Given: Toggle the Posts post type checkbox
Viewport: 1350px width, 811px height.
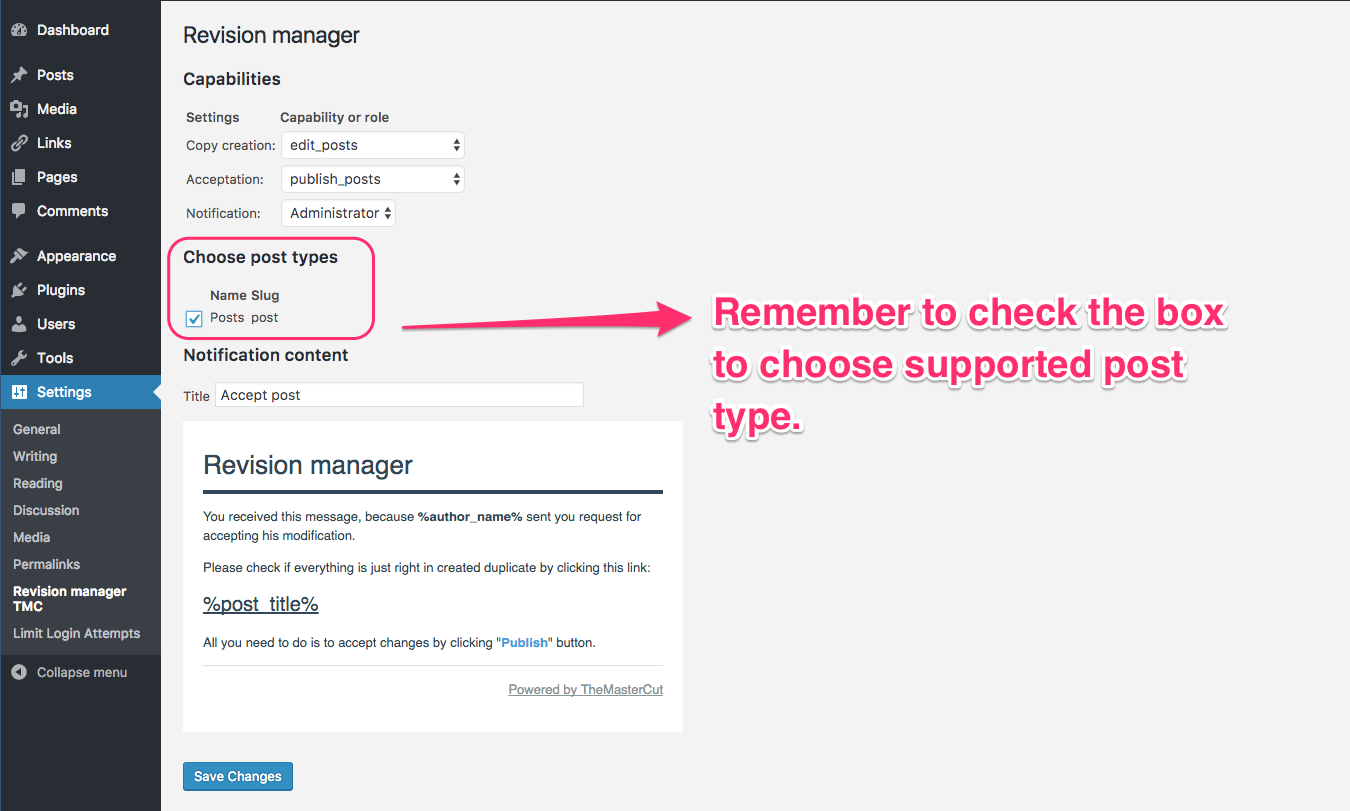Looking at the screenshot, I should pos(195,319).
